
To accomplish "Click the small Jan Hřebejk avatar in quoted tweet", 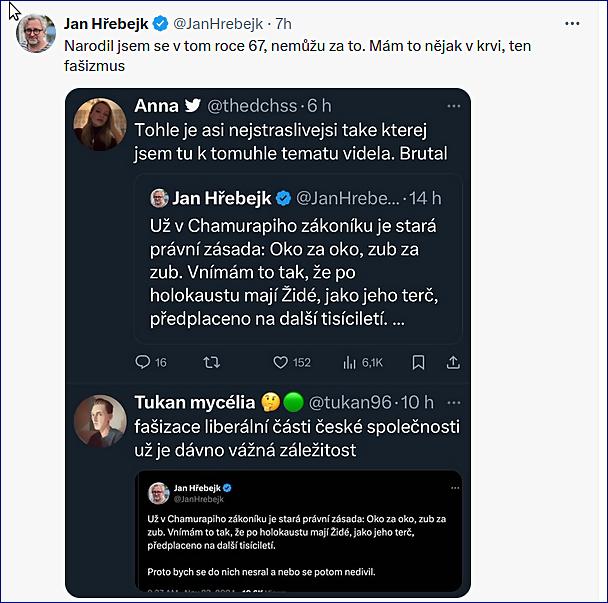I will click(x=160, y=198).
